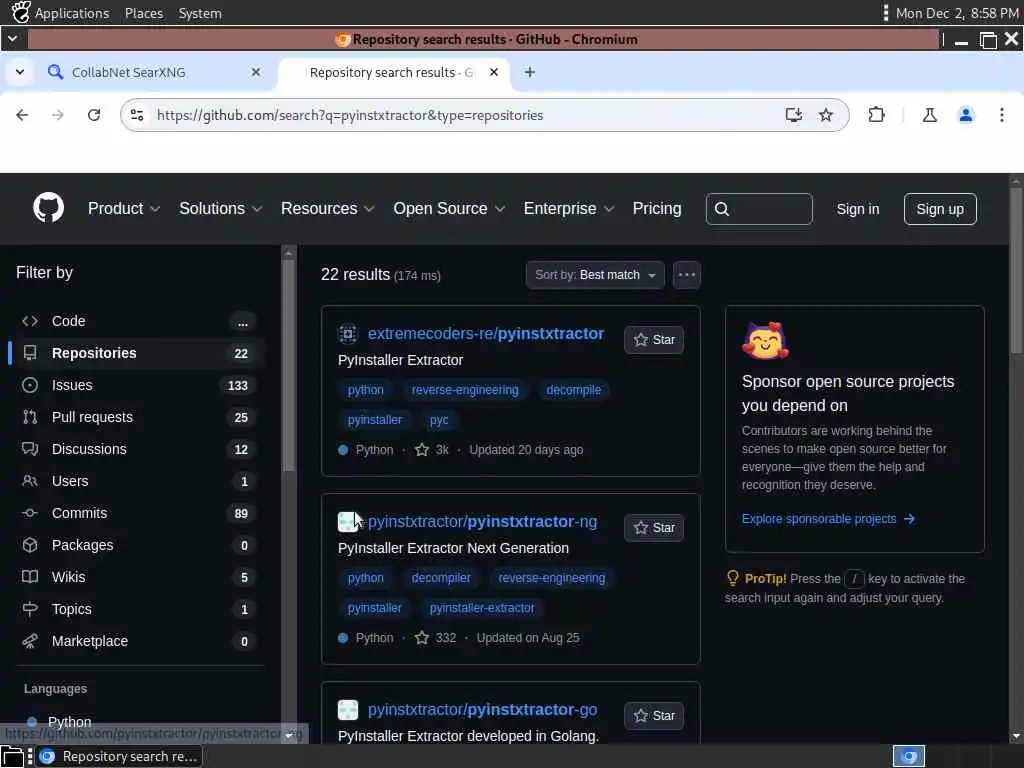Star the pyinstxtractor-ng repository
This screenshot has width=1024, height=768.
coord(654,528)
